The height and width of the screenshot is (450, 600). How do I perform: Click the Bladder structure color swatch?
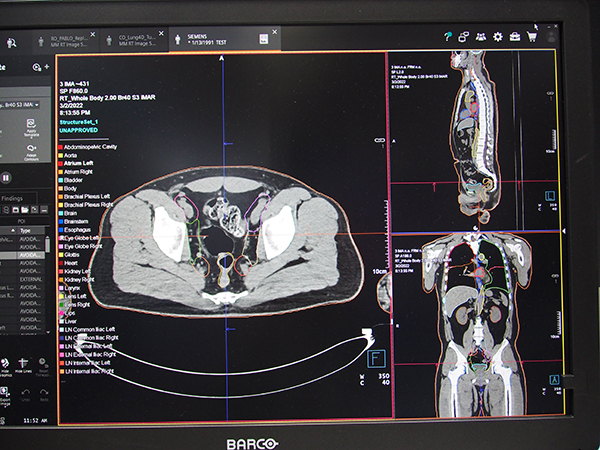[x=61, y=179]
